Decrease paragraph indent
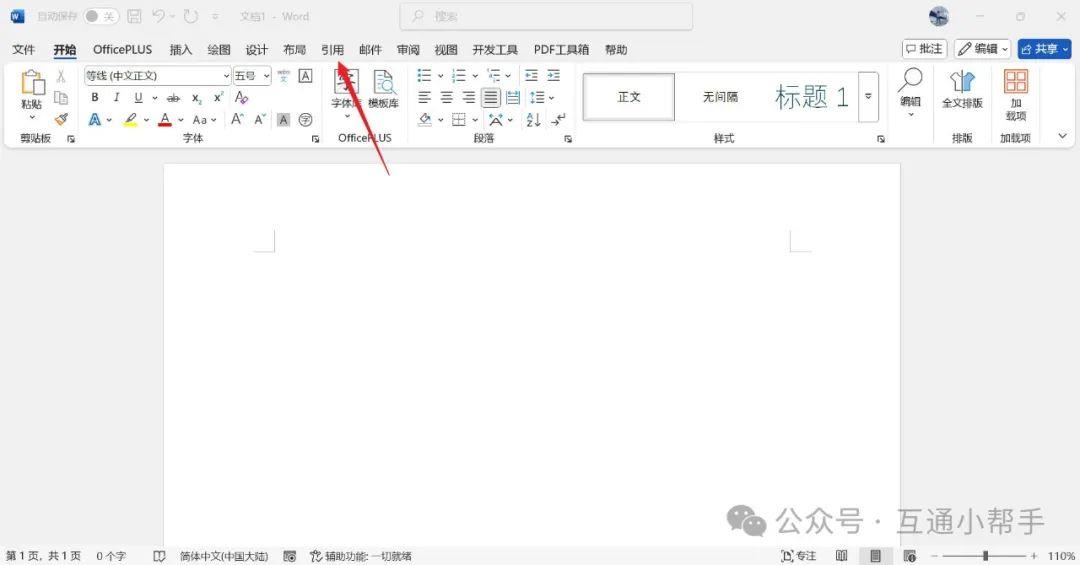1080x565 pixels. point(531,75)
